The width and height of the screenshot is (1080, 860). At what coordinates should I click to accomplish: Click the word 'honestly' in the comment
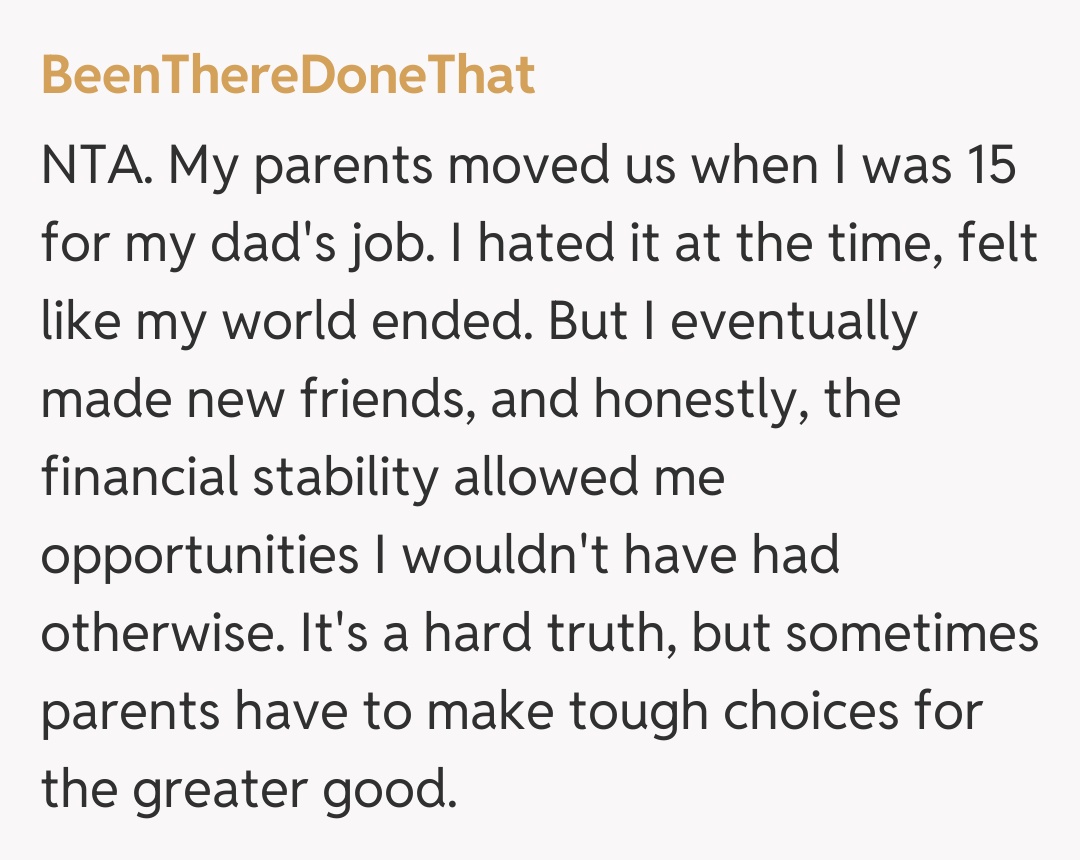tap(702, 402)
